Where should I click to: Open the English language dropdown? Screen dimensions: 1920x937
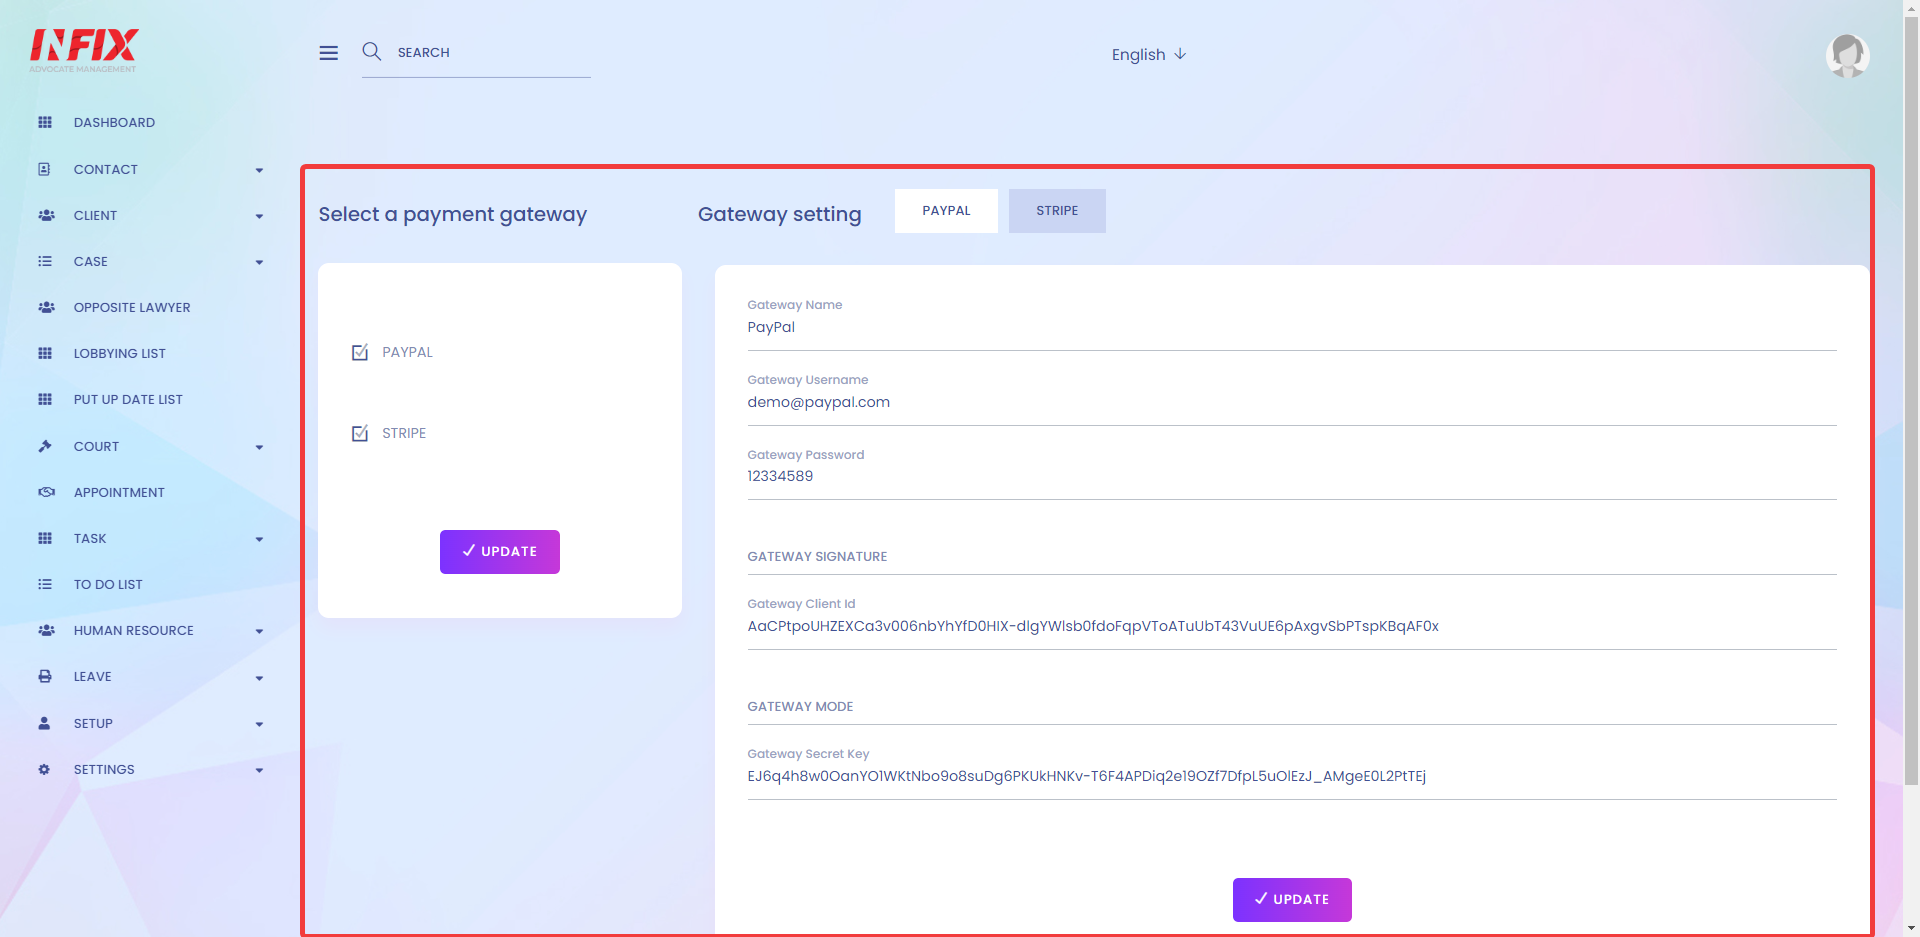1149,55
